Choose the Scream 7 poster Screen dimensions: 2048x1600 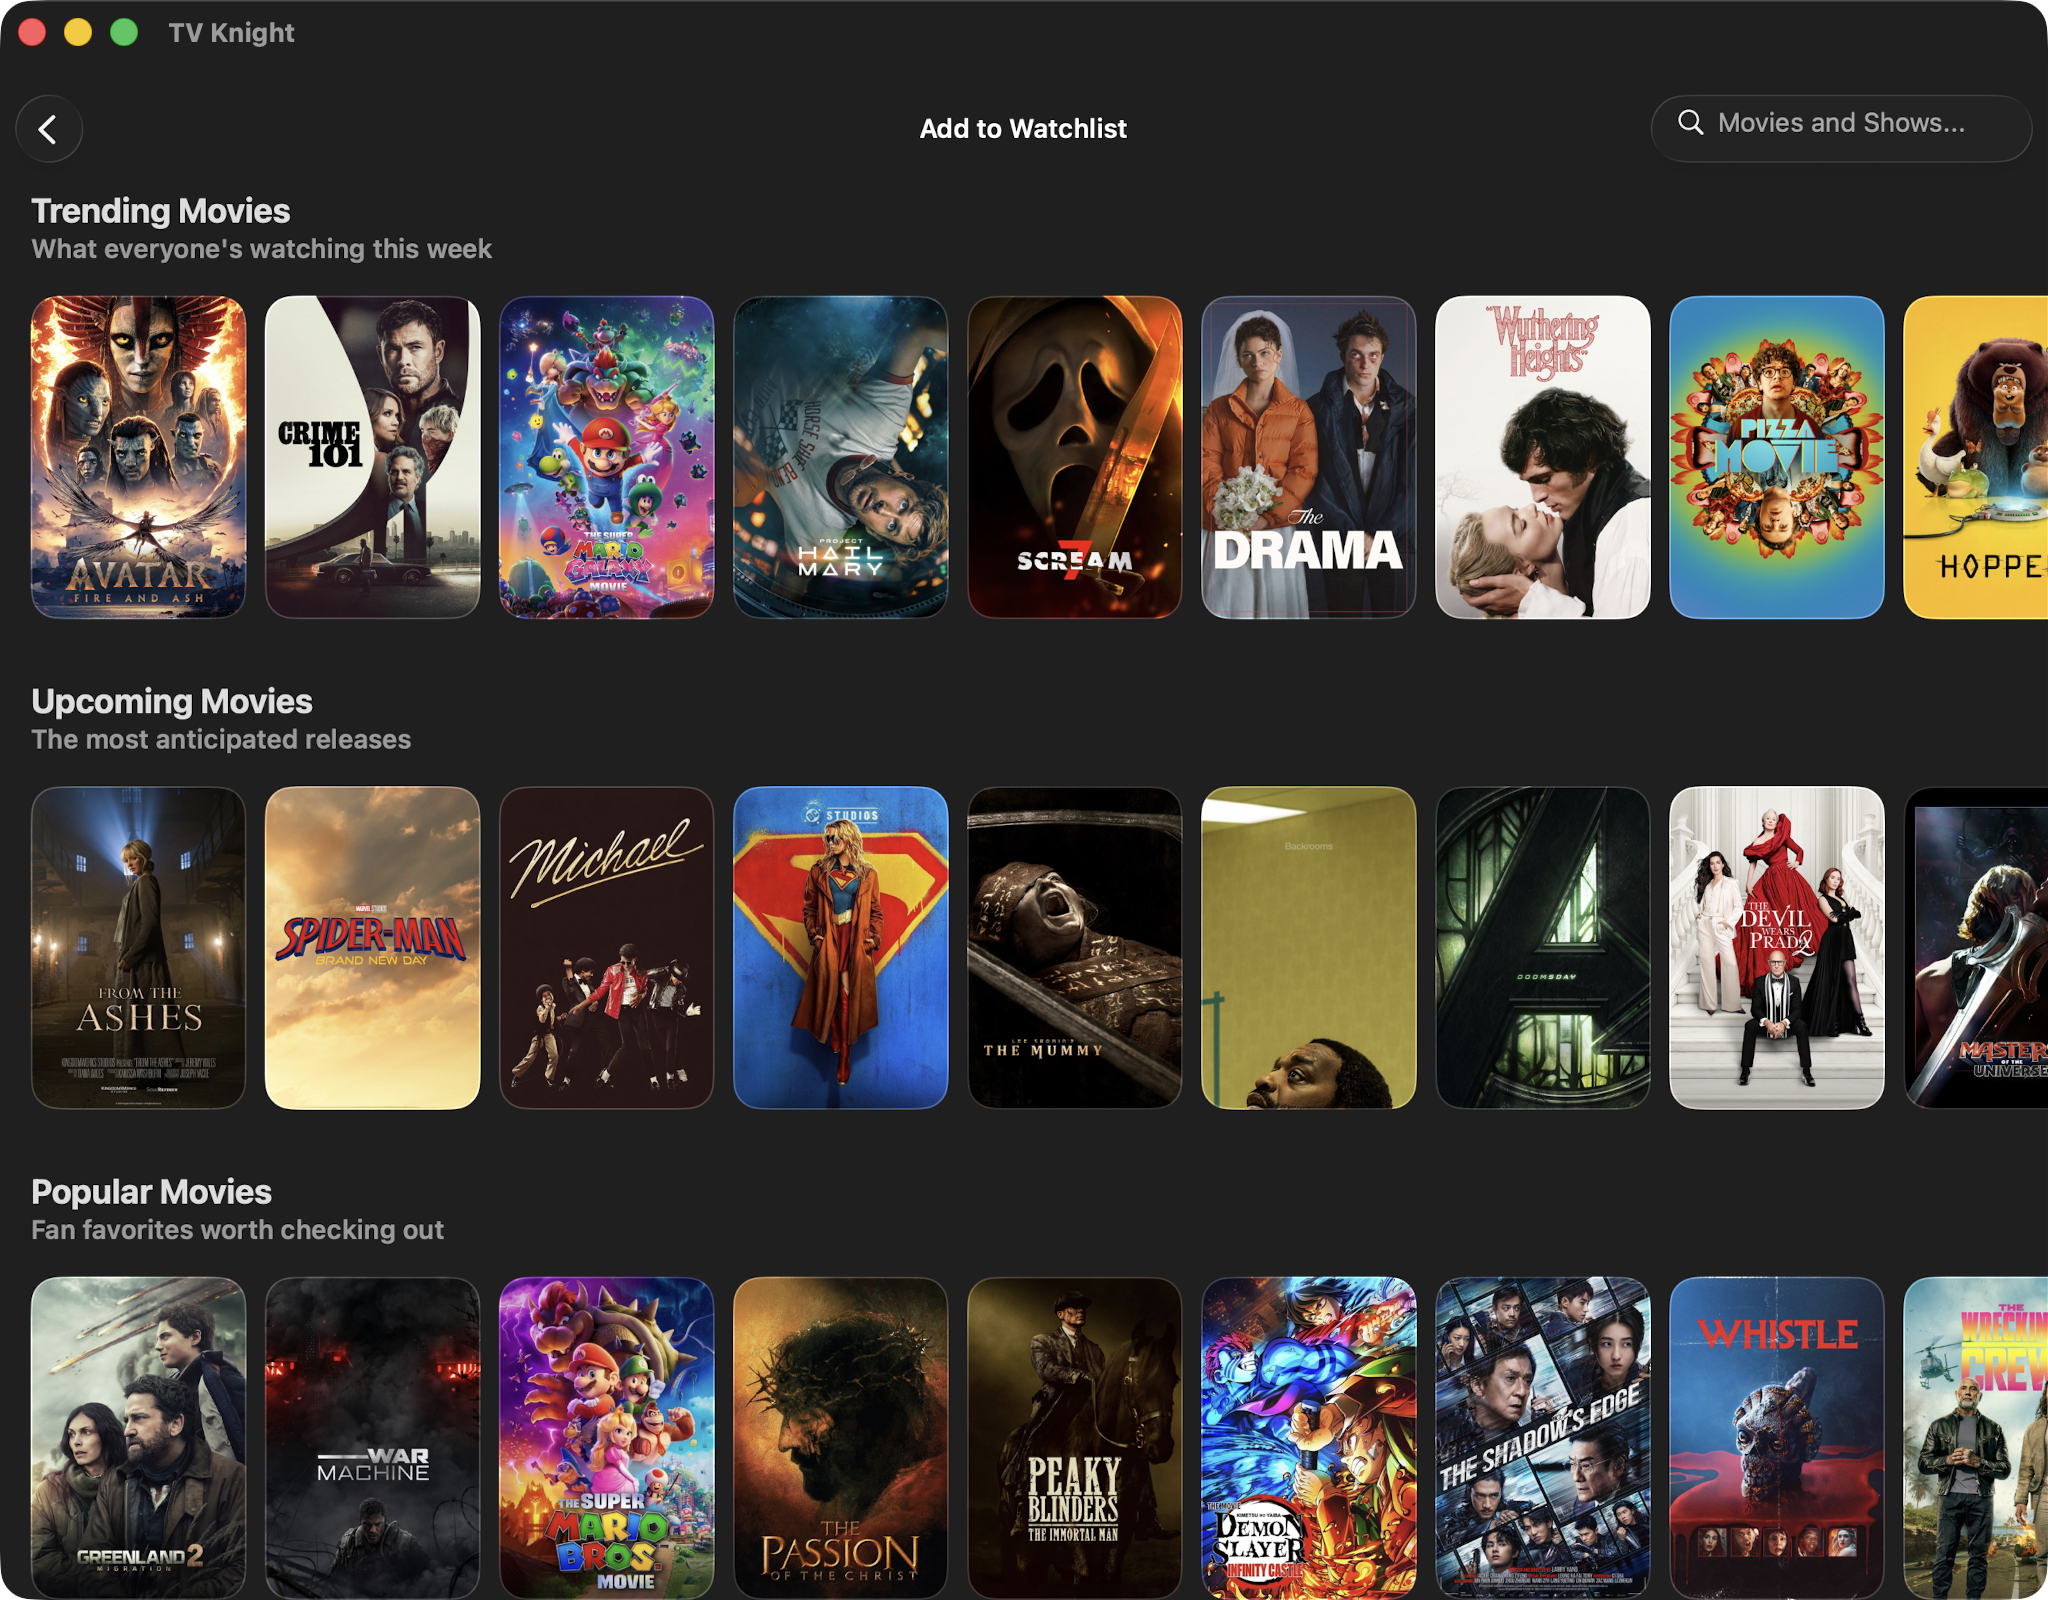1074,457
